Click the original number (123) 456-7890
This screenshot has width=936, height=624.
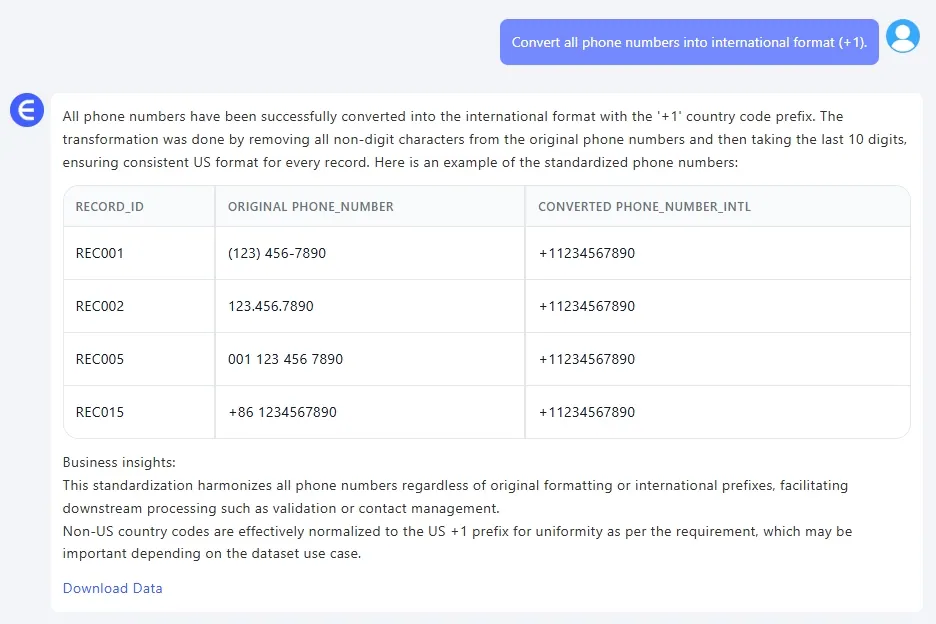(x=277, y=253)
